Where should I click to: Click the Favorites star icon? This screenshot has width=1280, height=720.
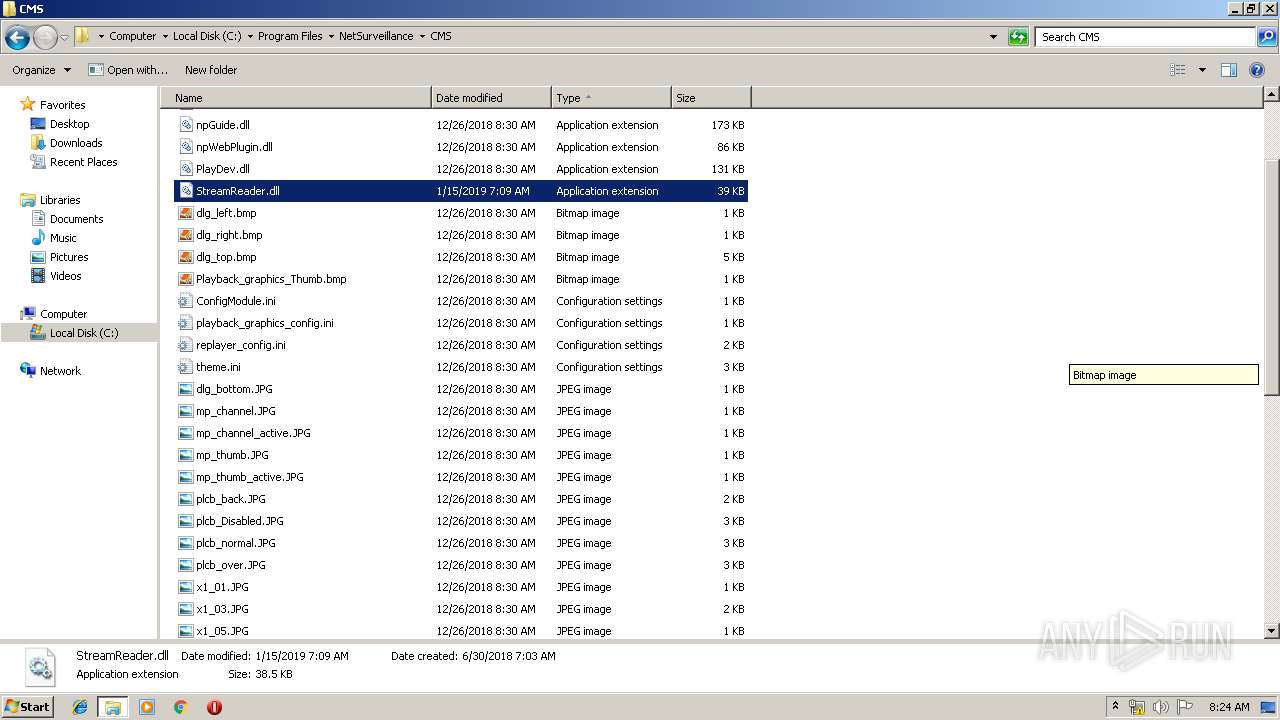pyautogui.click(x=28, y=104)
